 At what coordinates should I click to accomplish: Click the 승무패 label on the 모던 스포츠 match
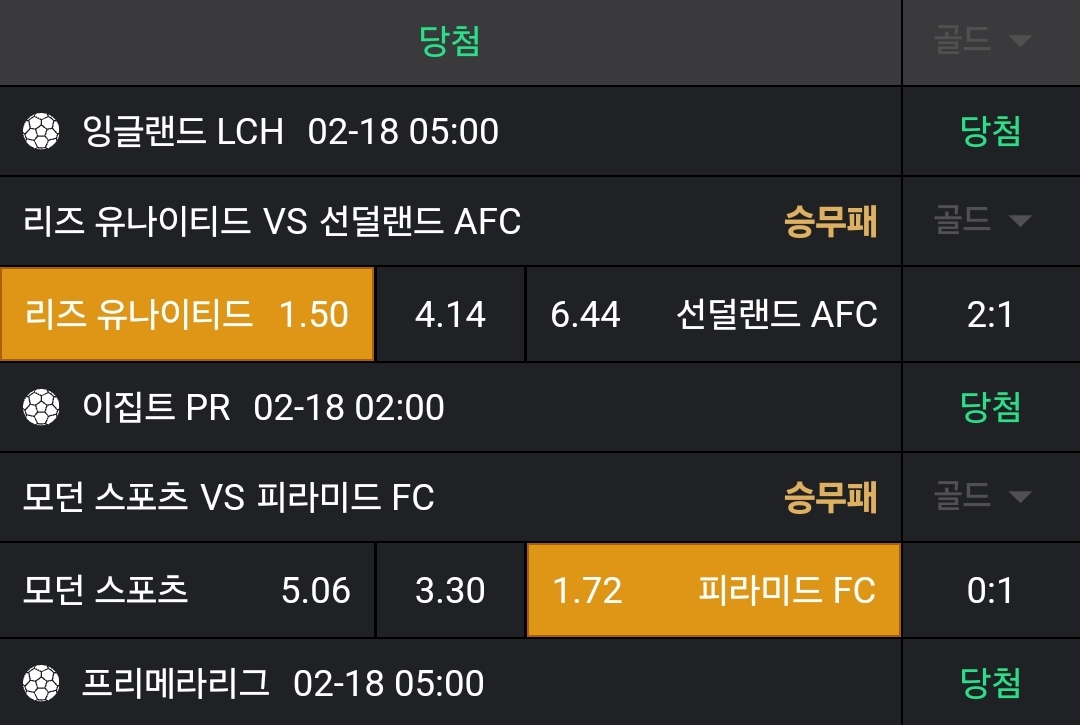coord(830,496)
